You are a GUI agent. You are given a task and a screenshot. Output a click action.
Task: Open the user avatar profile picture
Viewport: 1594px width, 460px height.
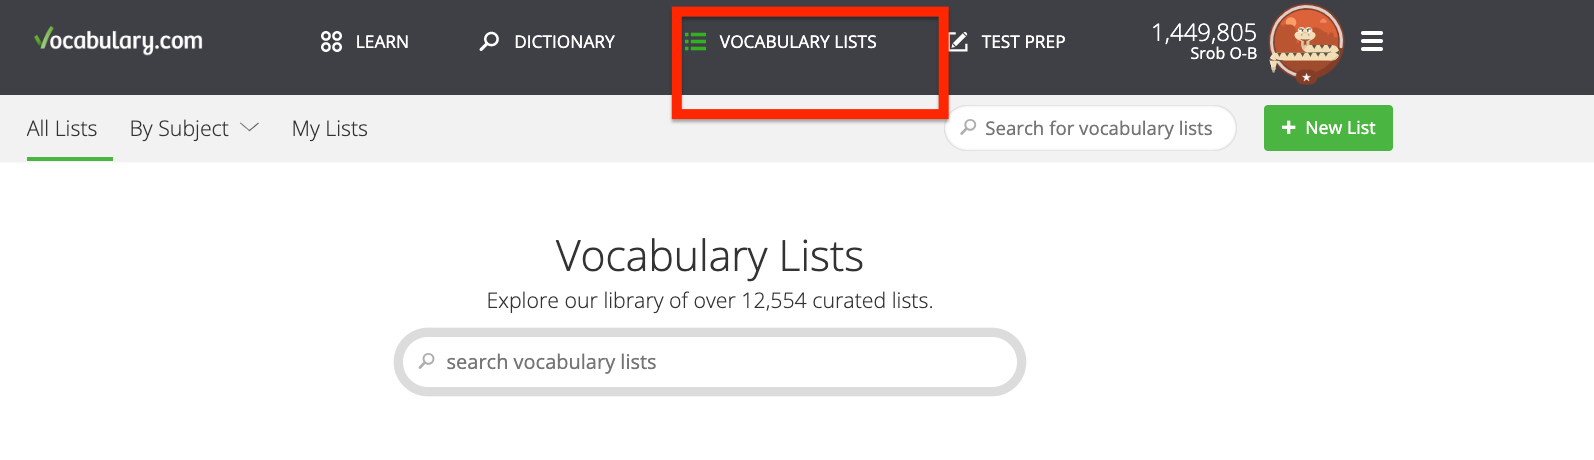pyautogui.click(x=1305, y=43)
